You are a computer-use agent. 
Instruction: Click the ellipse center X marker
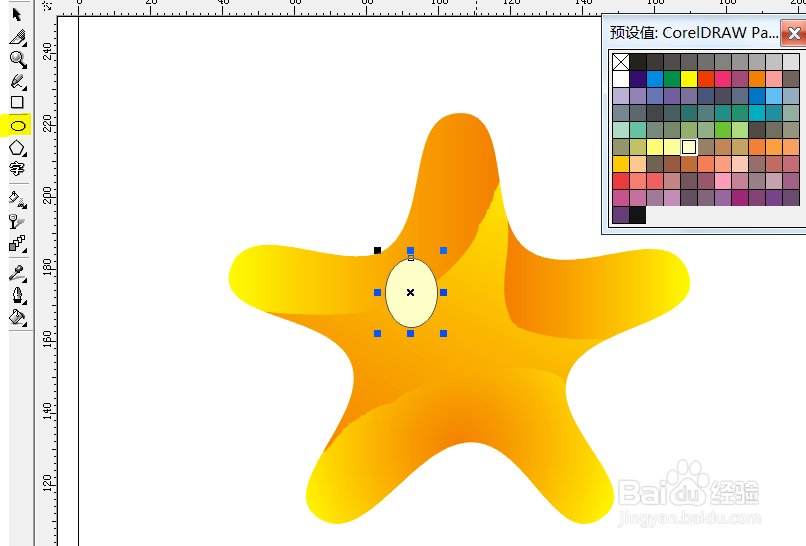[410, 293]
